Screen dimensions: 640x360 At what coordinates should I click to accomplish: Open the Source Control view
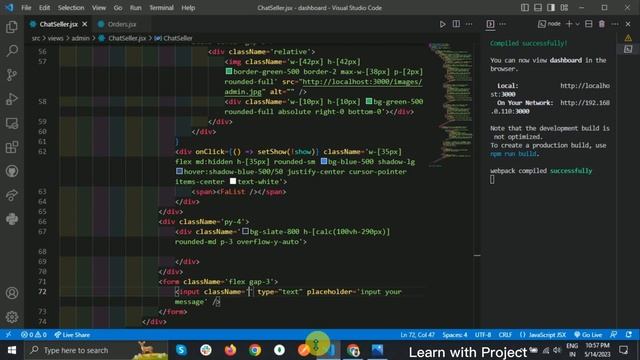[12, 75]
